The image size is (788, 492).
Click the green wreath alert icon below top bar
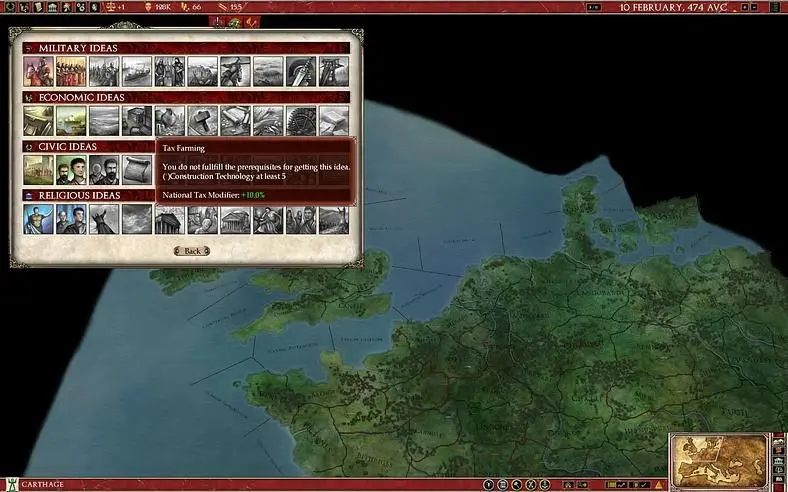(234, 22)
